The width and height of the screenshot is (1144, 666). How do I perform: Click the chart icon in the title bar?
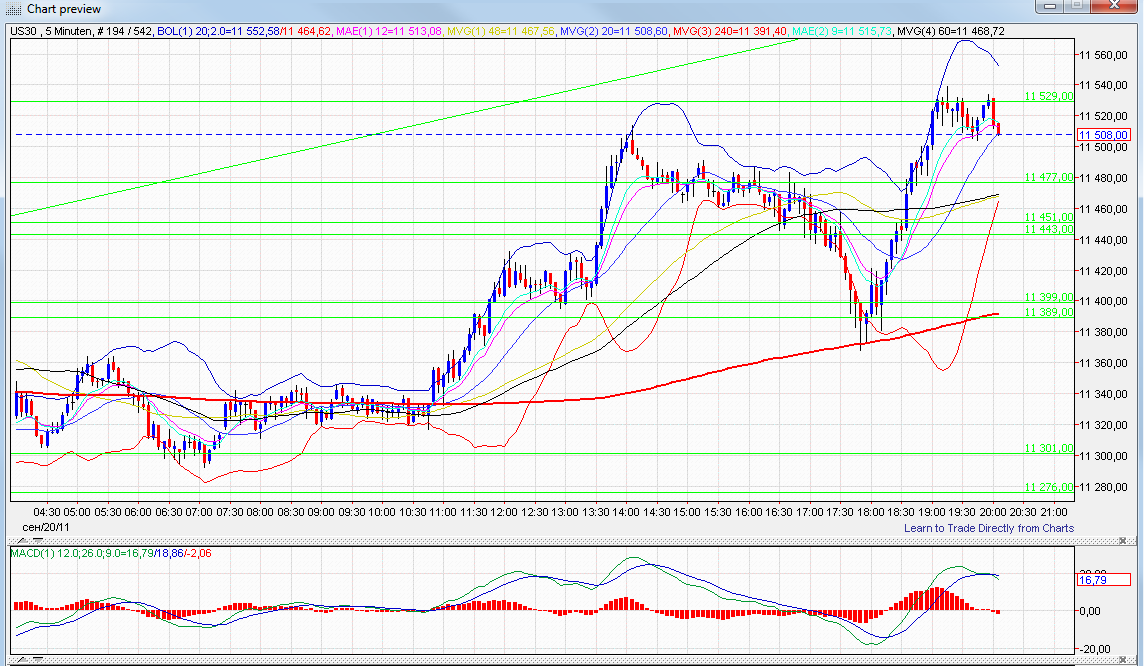(13, 9)
